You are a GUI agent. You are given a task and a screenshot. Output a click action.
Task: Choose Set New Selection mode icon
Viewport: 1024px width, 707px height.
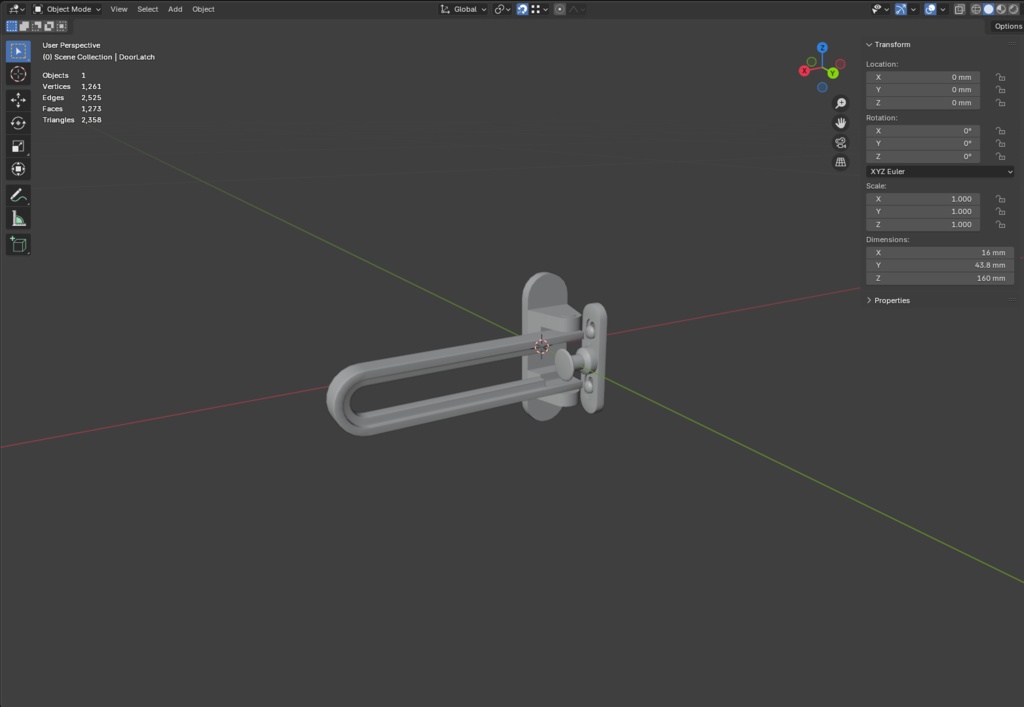tap(12, 26)
